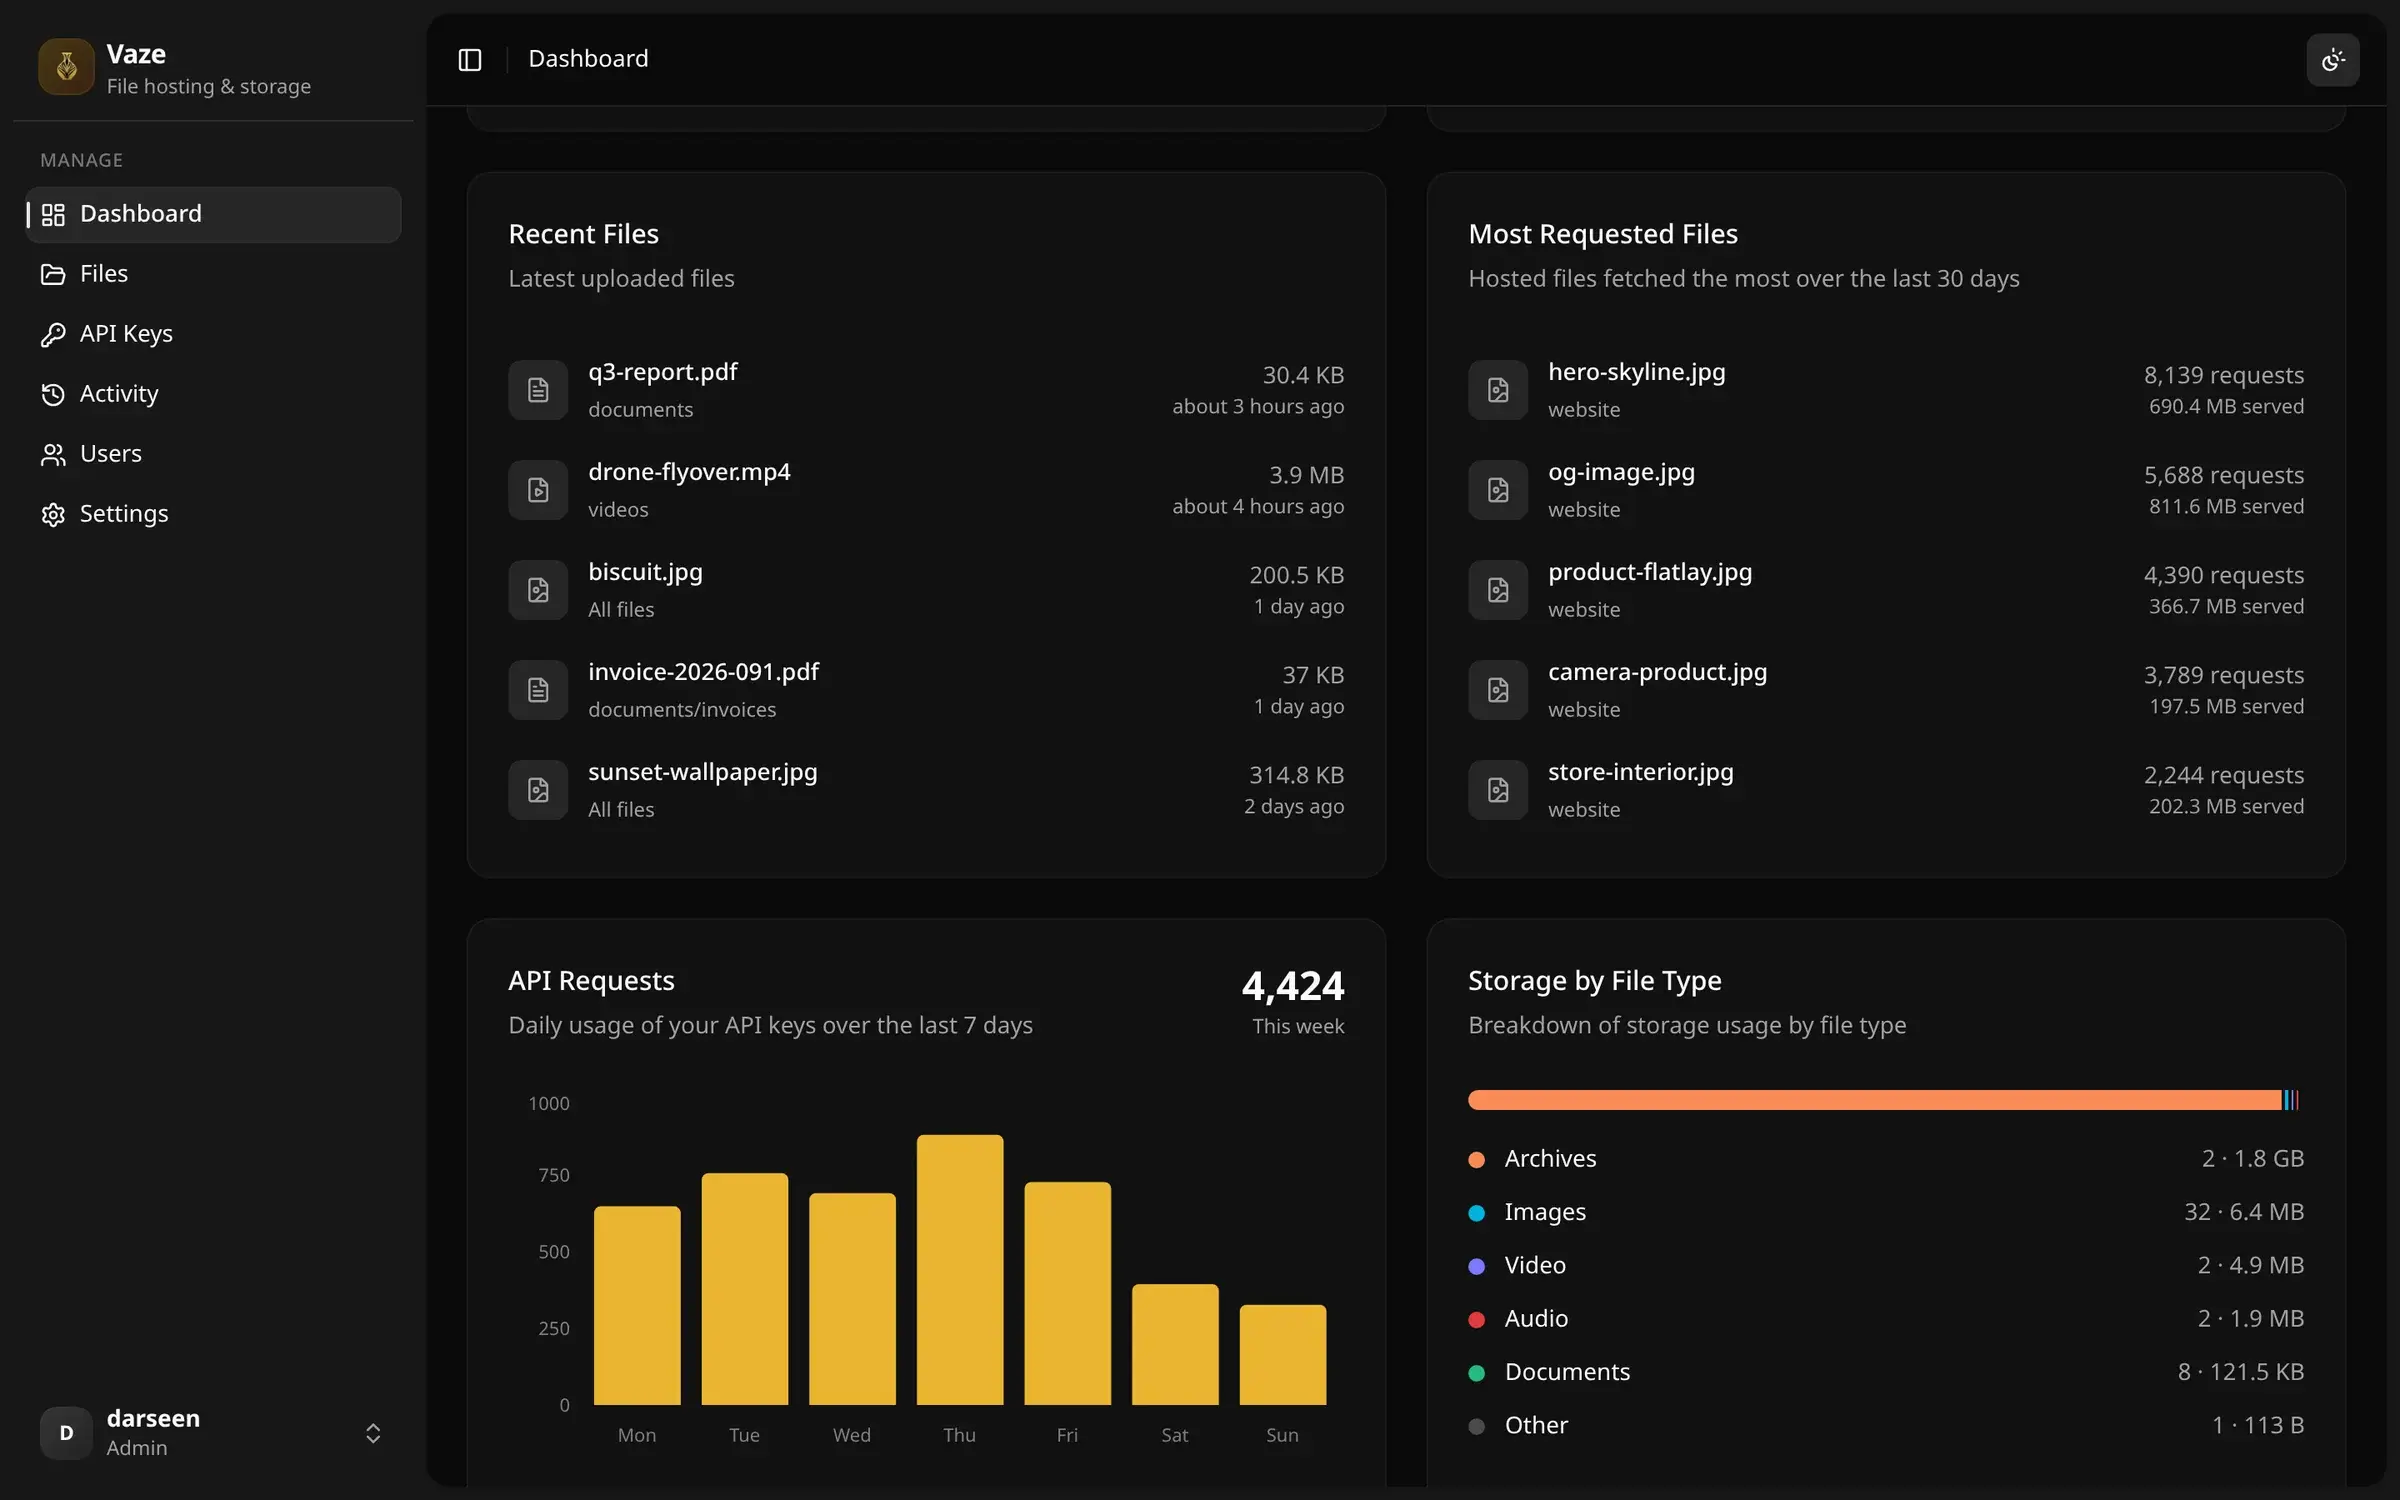The height and width of the screenshot is (1500, 2400).
Task: Click the "32 · 6.4 MB" Images value
Action: click(2244, 1212)
